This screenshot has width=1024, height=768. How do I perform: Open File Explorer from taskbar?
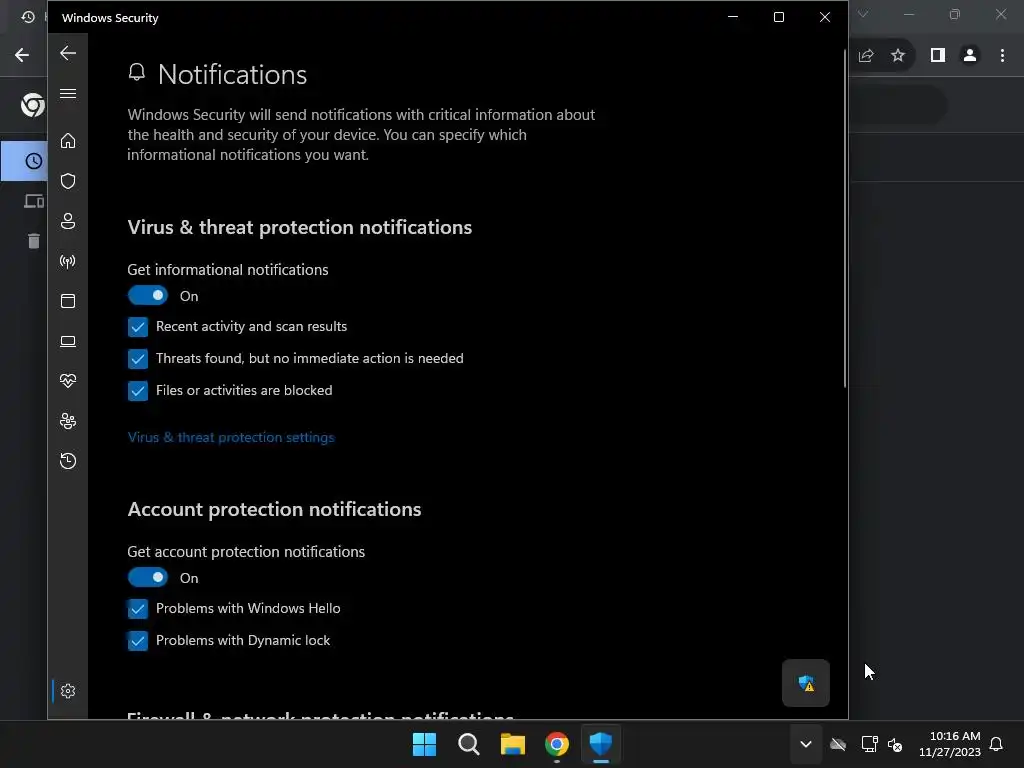pos(513,744)
